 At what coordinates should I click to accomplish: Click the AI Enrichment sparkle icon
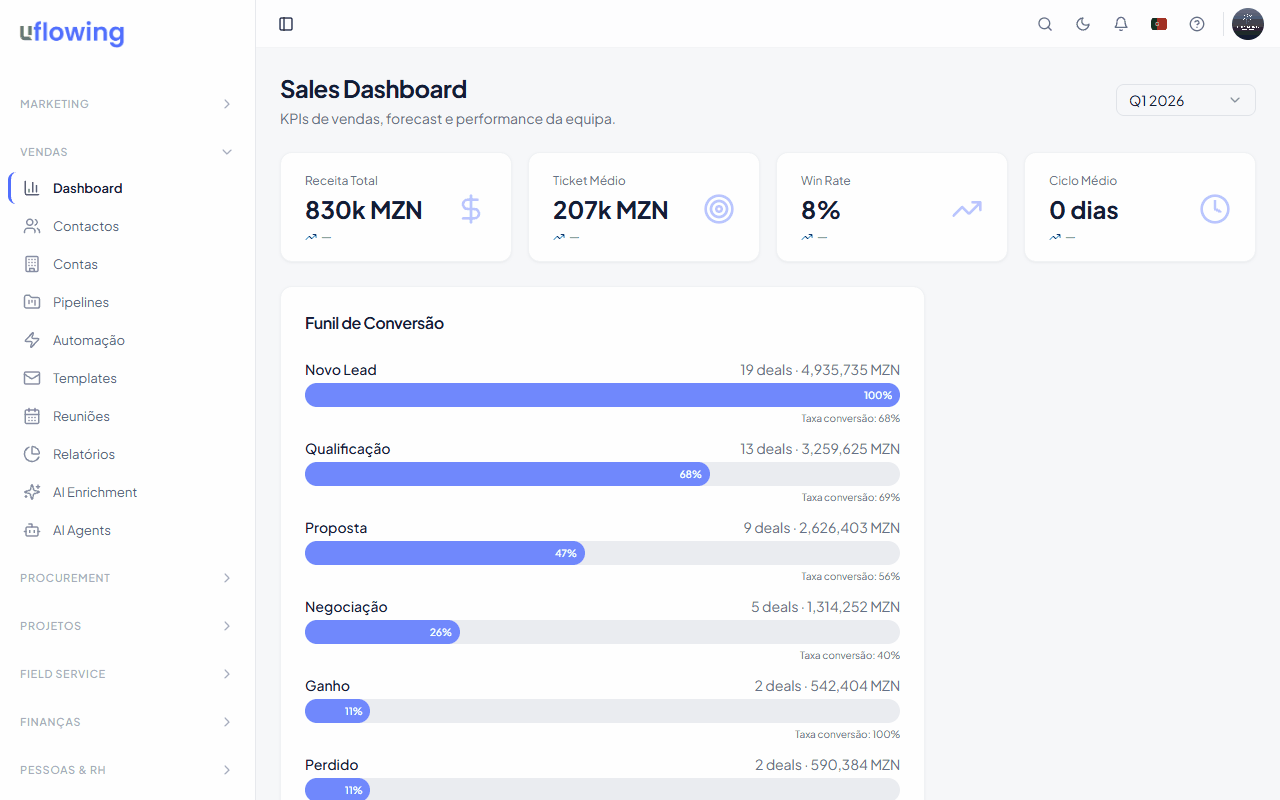tap(32, 492)
